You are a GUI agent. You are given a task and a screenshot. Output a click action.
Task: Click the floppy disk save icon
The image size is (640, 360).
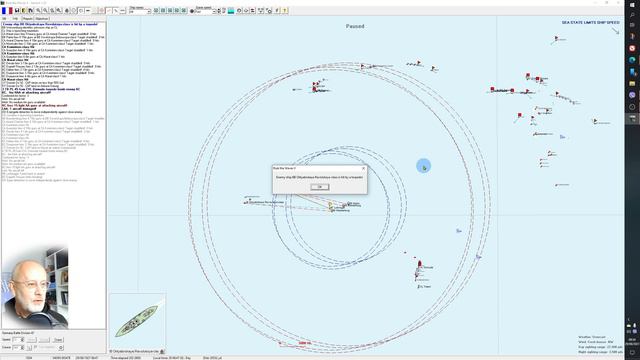(17, 11)
